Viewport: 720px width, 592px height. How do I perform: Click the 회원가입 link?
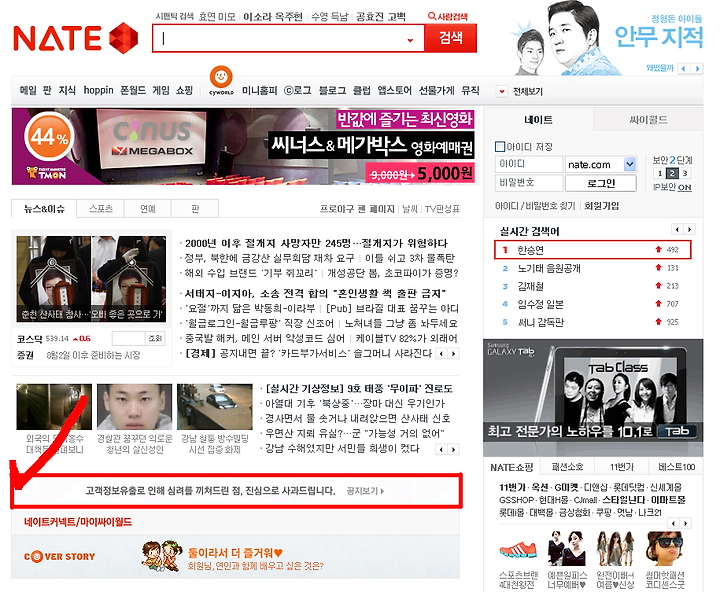pyautogui.click(x=601, y=206)
